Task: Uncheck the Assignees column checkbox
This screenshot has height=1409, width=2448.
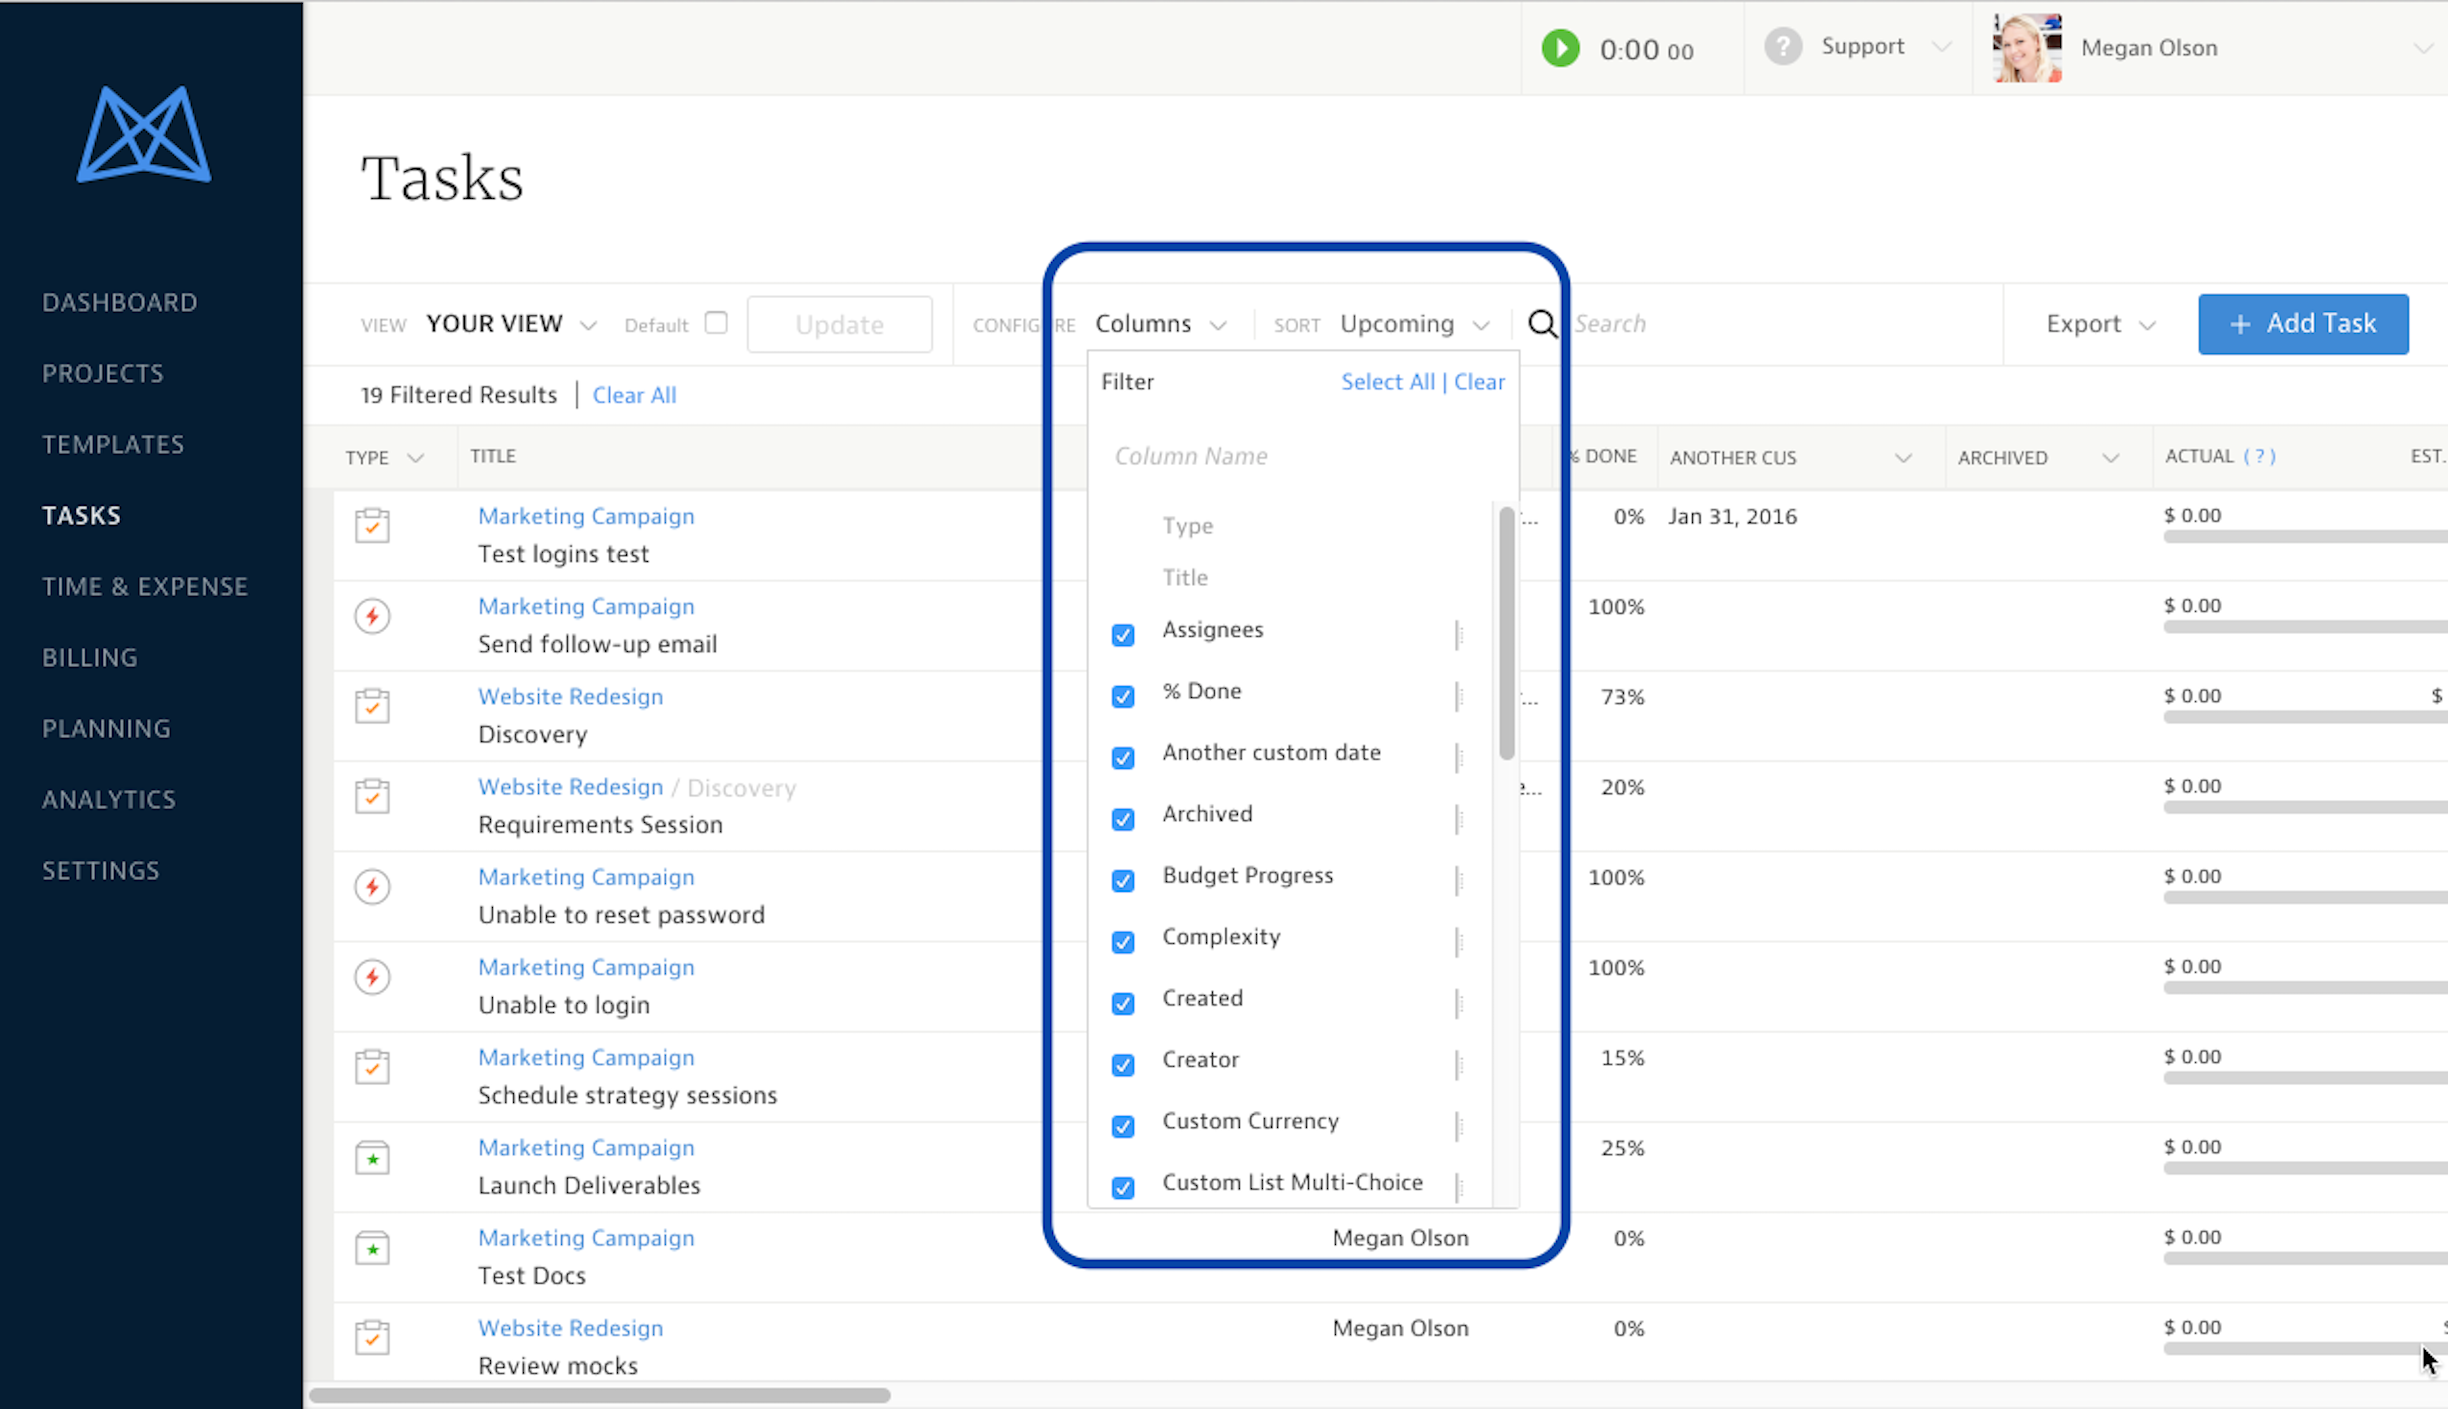Action: tap(1123, 635)
